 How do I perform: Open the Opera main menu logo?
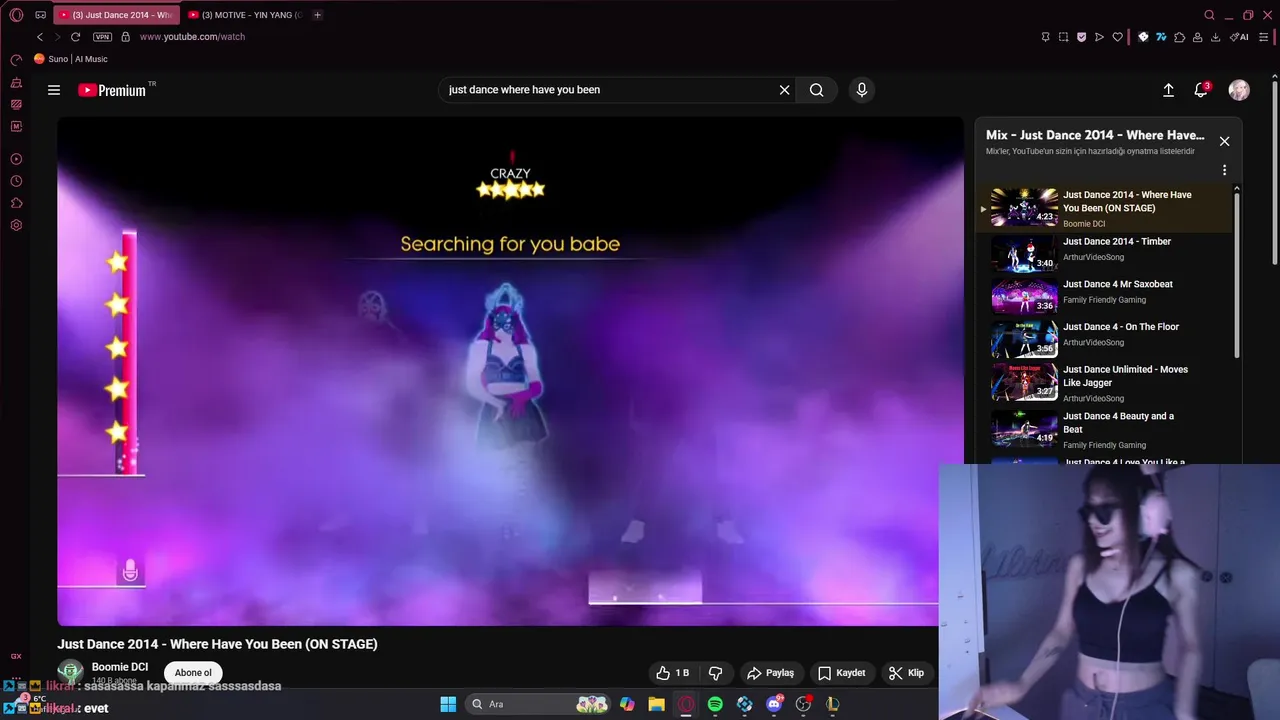[x=16, y=15]
